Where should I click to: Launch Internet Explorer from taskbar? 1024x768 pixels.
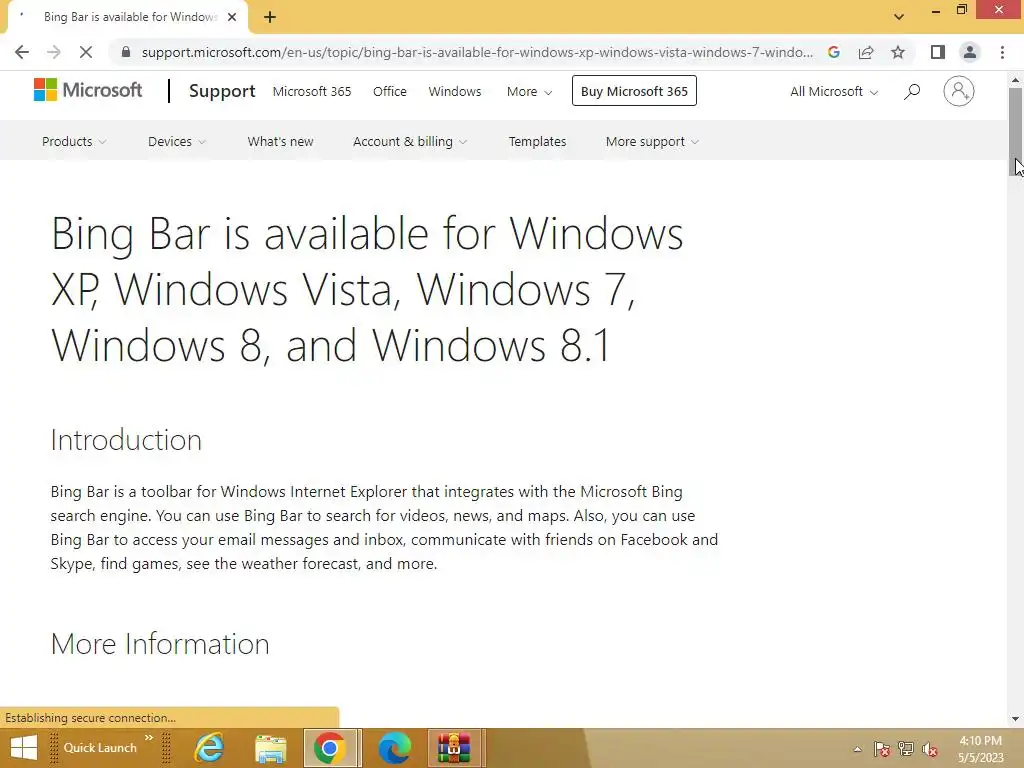[x=209, y=748]
